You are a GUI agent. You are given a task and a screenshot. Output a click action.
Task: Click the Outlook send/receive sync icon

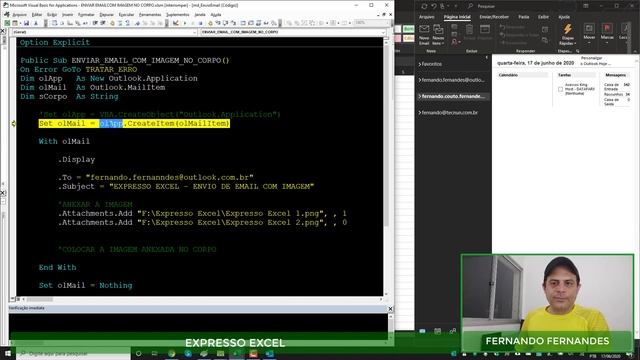click(424, 6)
